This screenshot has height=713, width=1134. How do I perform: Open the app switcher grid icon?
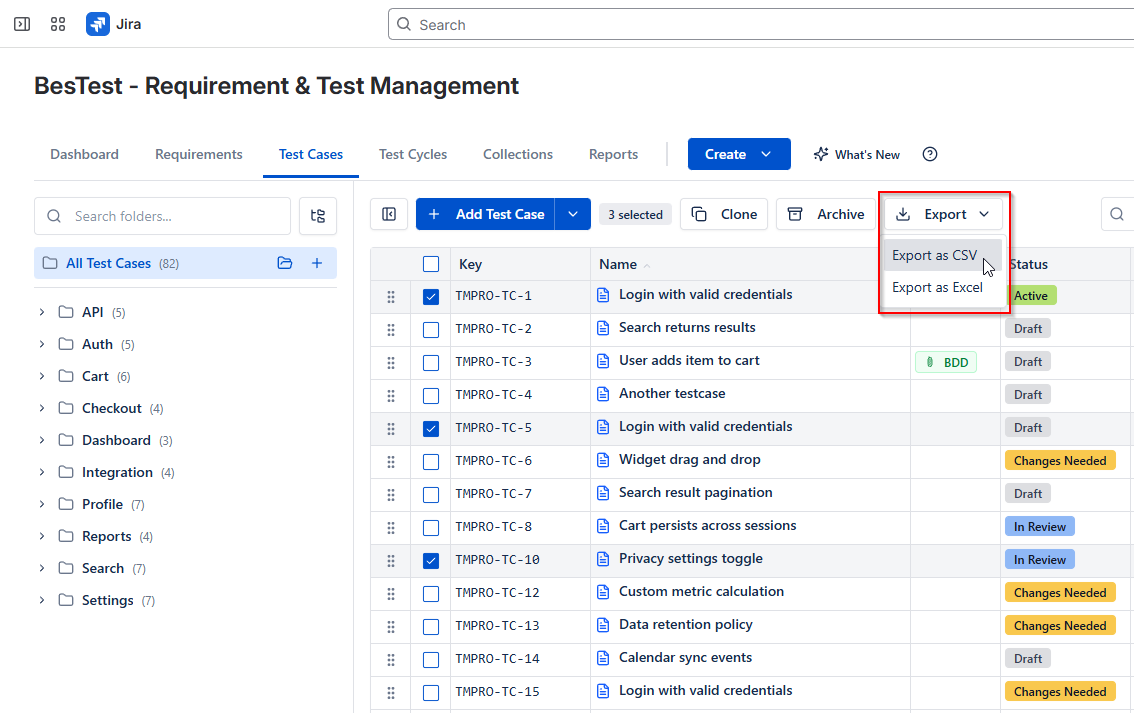[58, 25]
